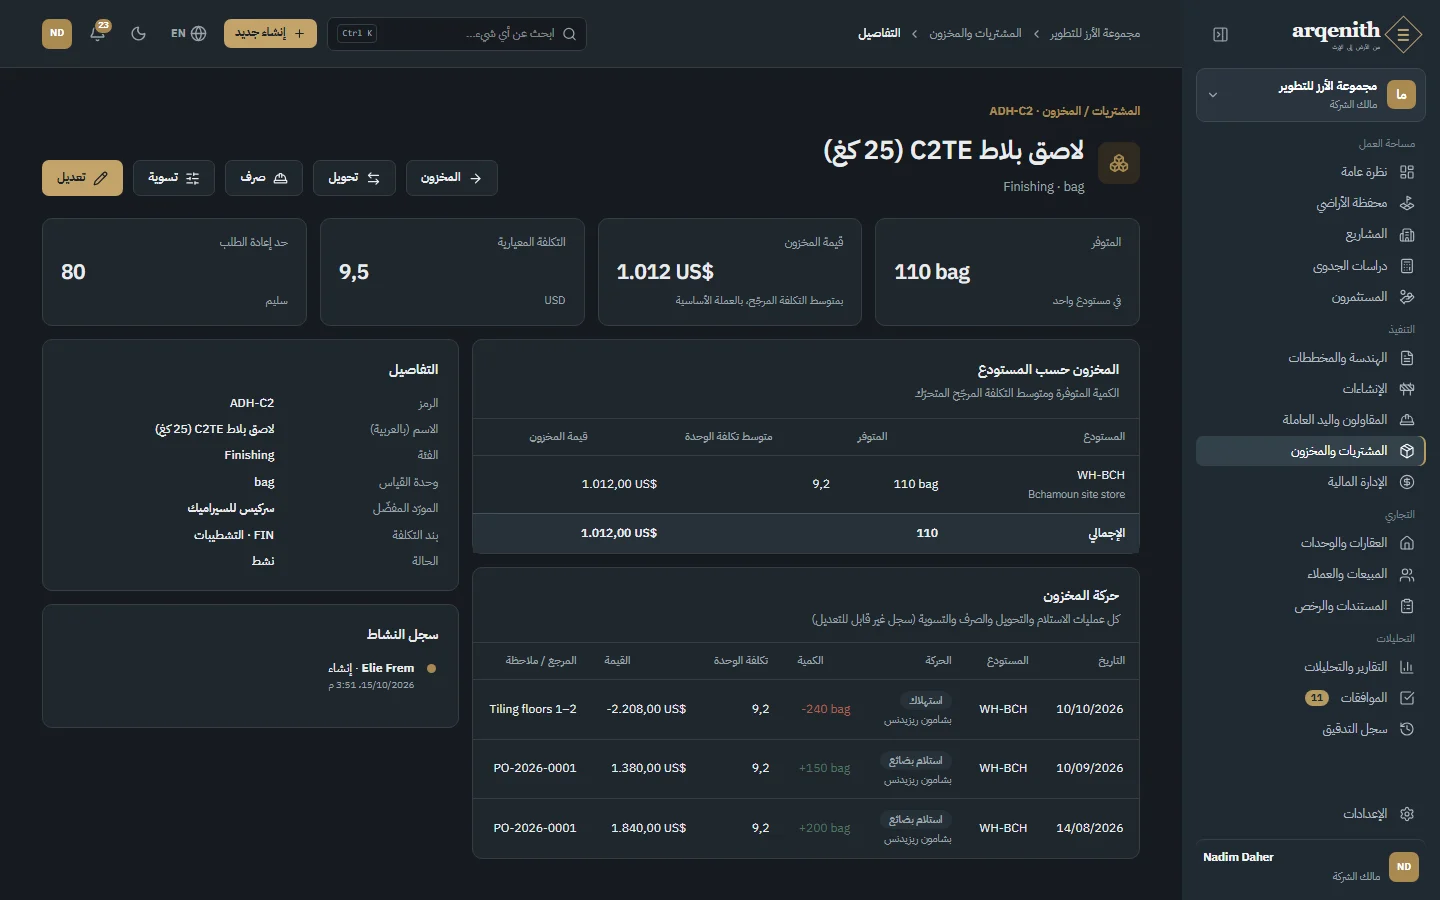Open notifications bell with badge 23
The image size is (1440, 900).
click(x=98, y=33)
